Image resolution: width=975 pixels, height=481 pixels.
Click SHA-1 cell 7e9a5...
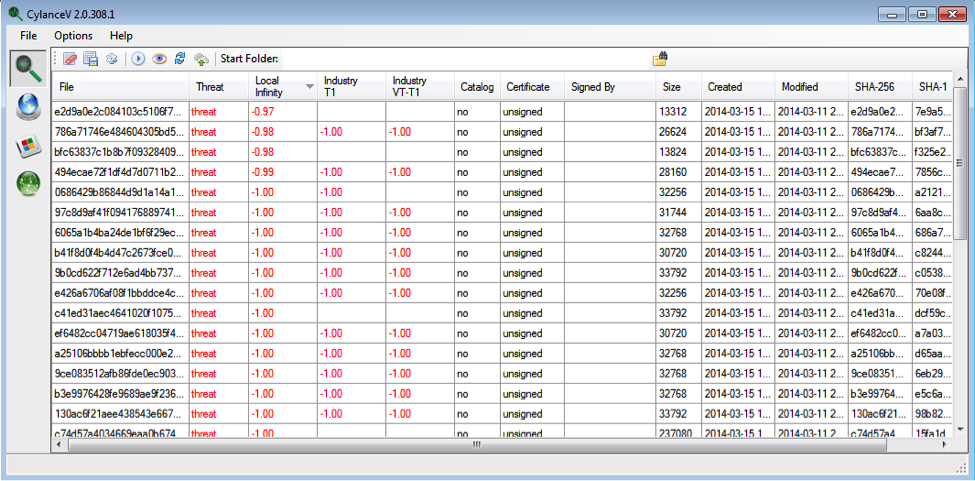click(x=931, y=112)
